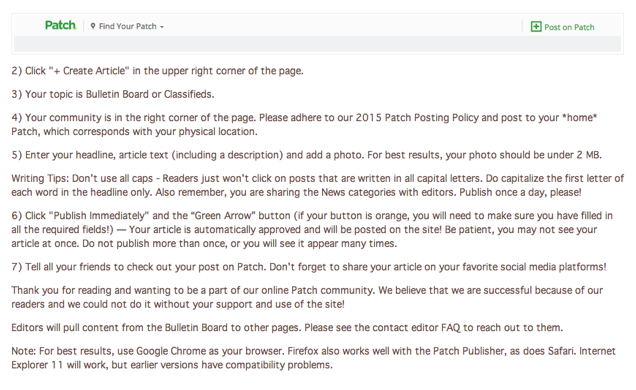Expand the caret beside Find Your Patch
Screen dimensions: 636x390
(161, 27)
